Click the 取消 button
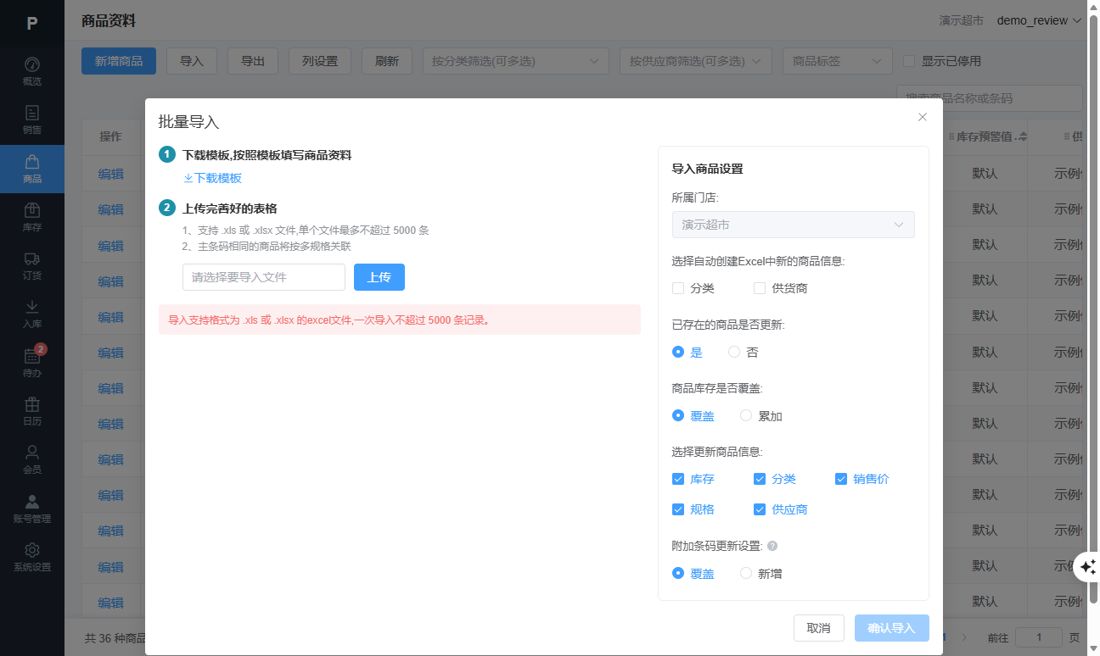1100x656 pixels. tap(819, 628)
